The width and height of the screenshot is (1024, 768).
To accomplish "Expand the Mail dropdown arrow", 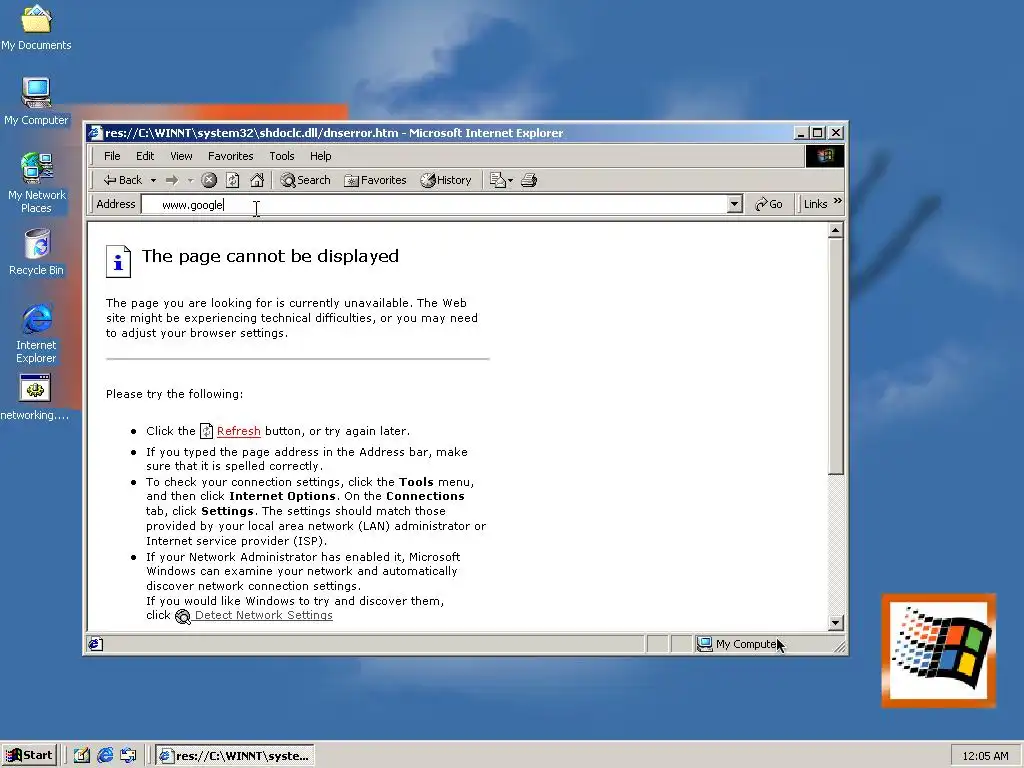I will (511, 180).
